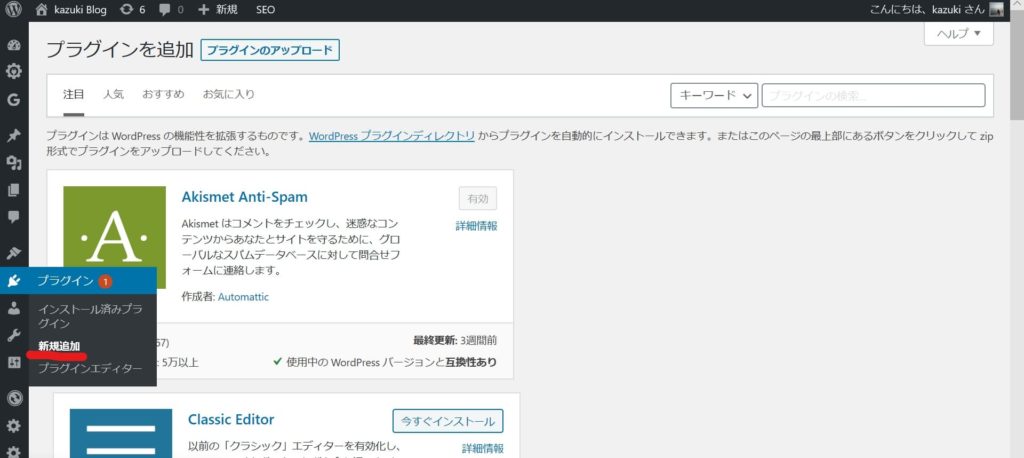This screenshot has width=1024, height=458.
Task: Open 詳細情報 link for Classic Editor
Action: 483,449
